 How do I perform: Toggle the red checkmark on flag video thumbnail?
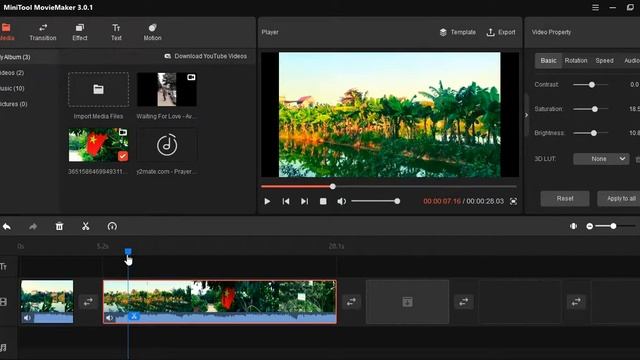point(123,156)
